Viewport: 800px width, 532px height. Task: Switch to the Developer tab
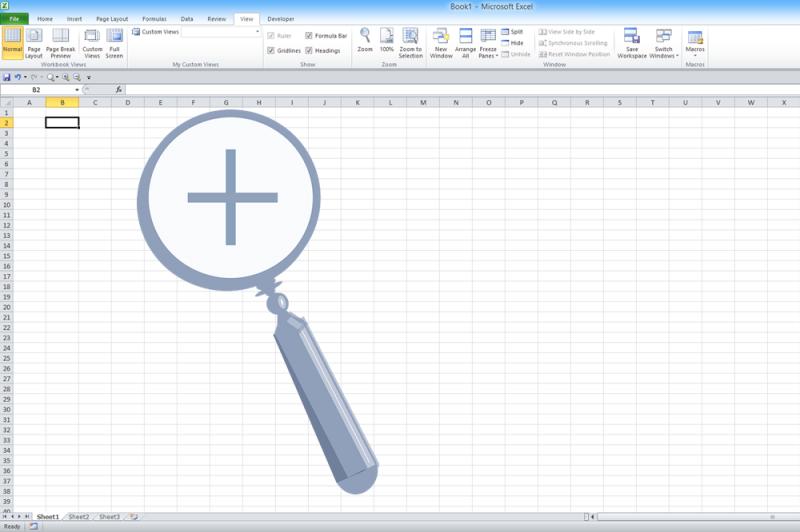pyautogui.click(x=281, y=19)
